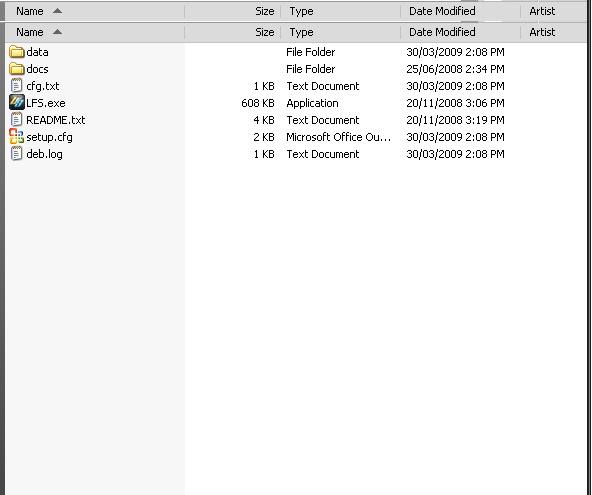The height and width of the screenshot is (495, 592).
Task: Toggle sort arrow in upper Name header
Action: click(57, 11)
